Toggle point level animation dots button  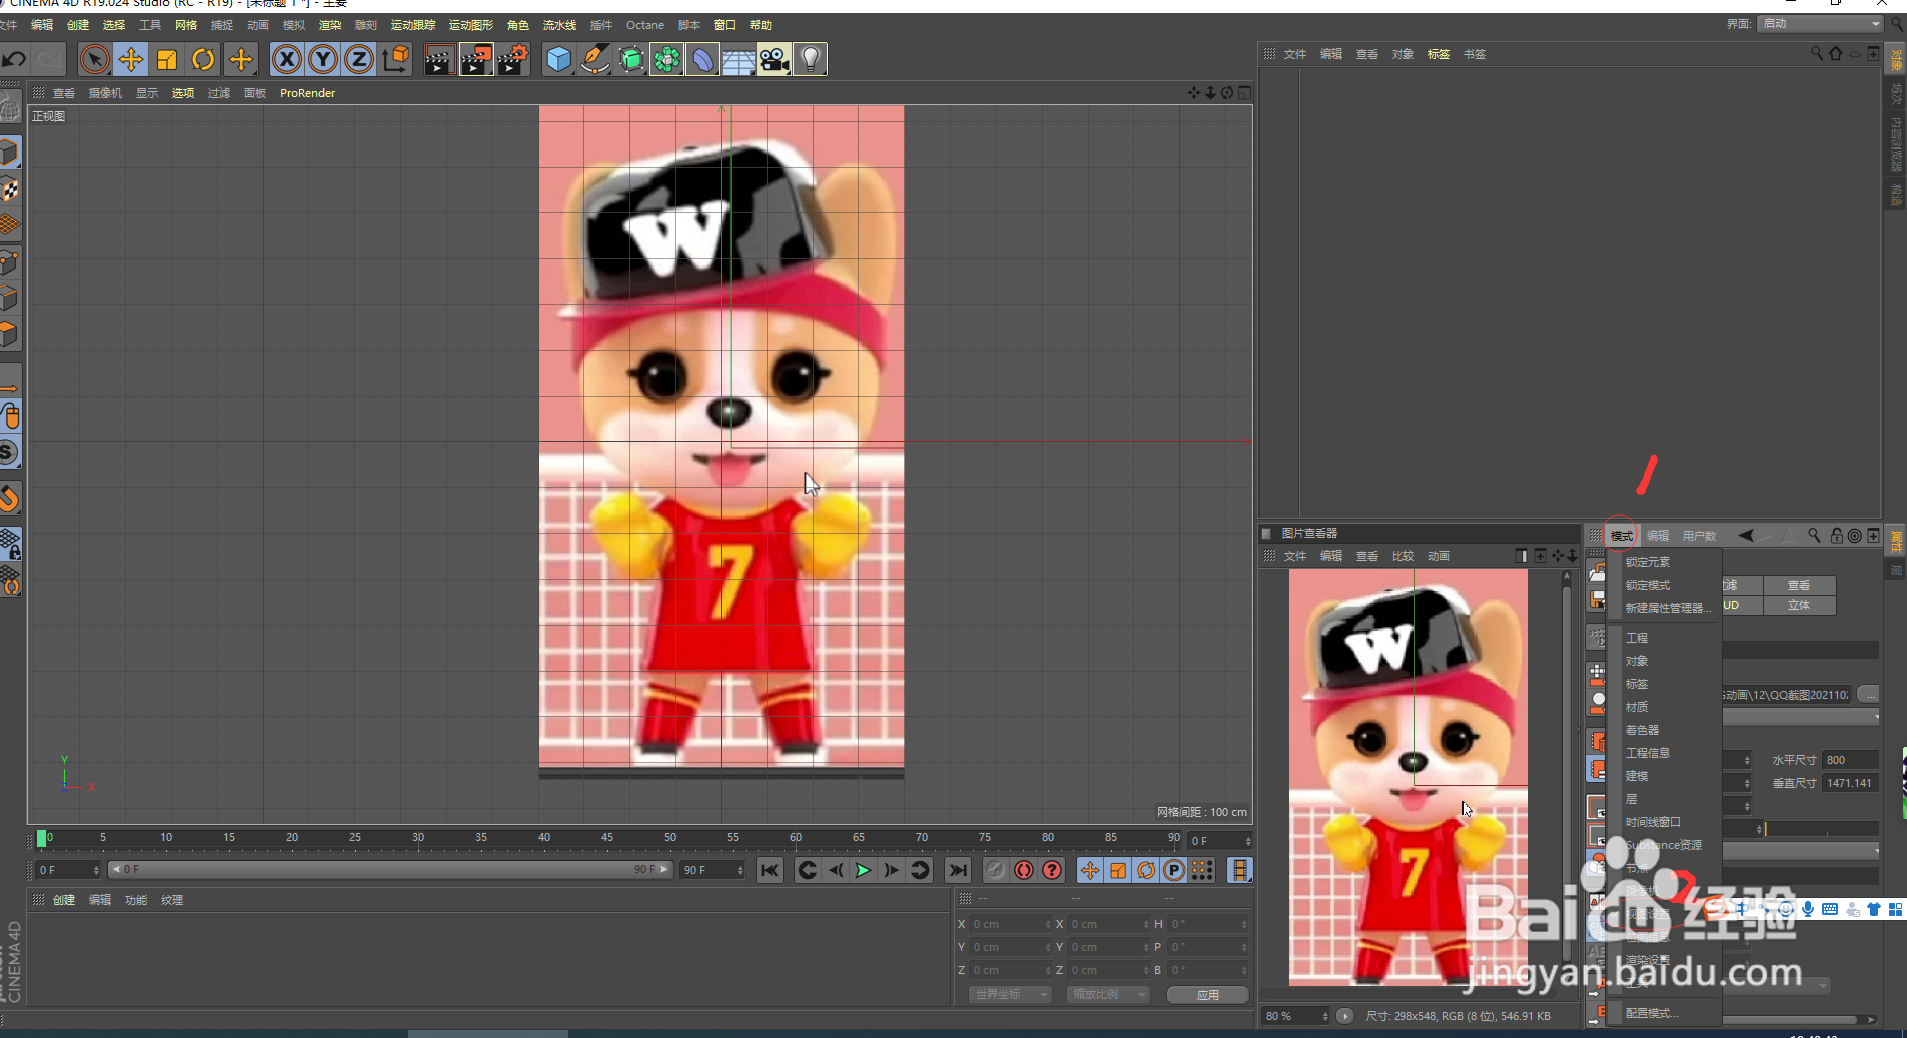pos(1202,870)
